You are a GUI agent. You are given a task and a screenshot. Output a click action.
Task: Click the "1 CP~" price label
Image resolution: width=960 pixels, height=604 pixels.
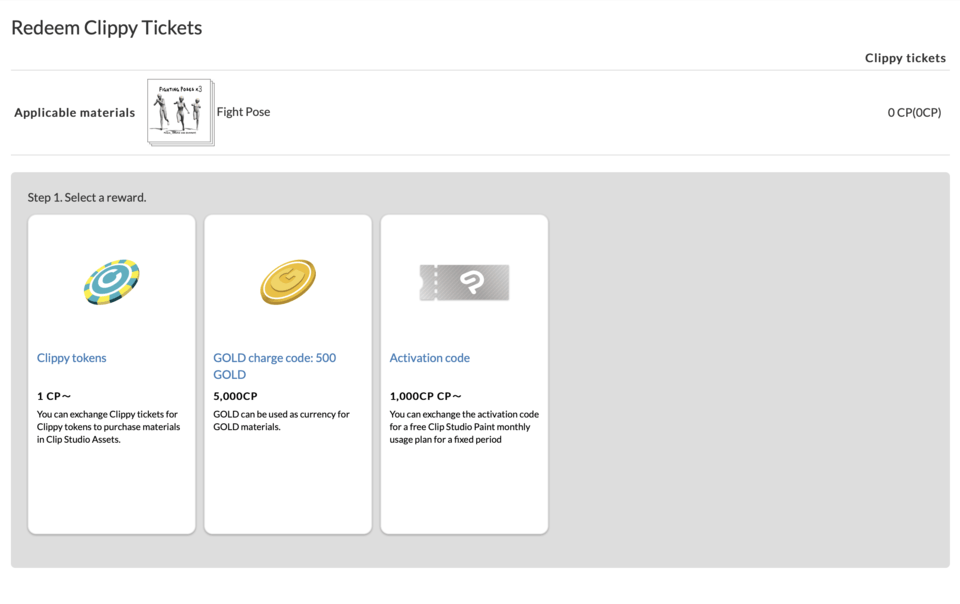coord(54,396)
